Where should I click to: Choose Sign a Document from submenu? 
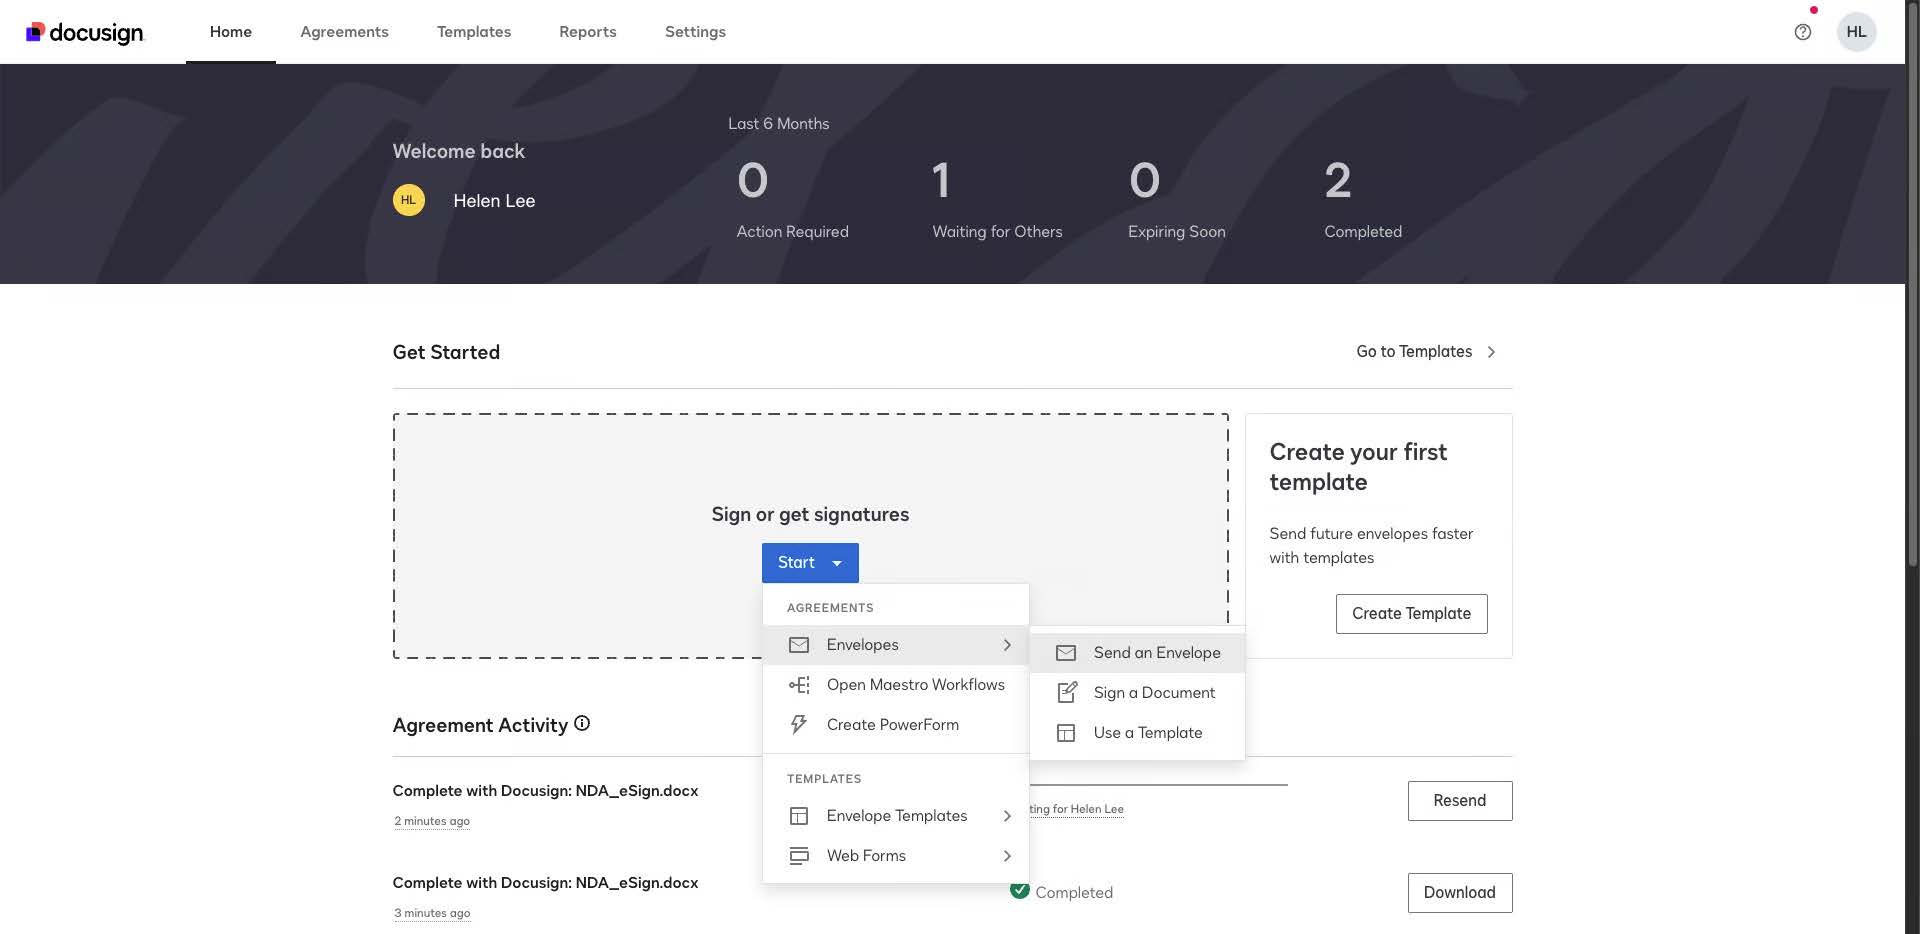tap(1138, 693)
